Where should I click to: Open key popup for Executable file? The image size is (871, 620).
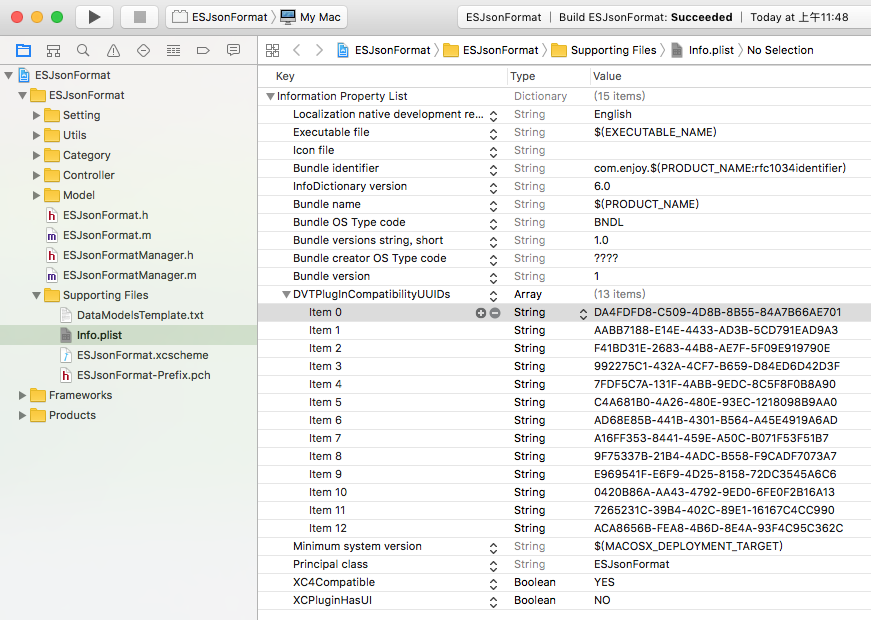493,134
